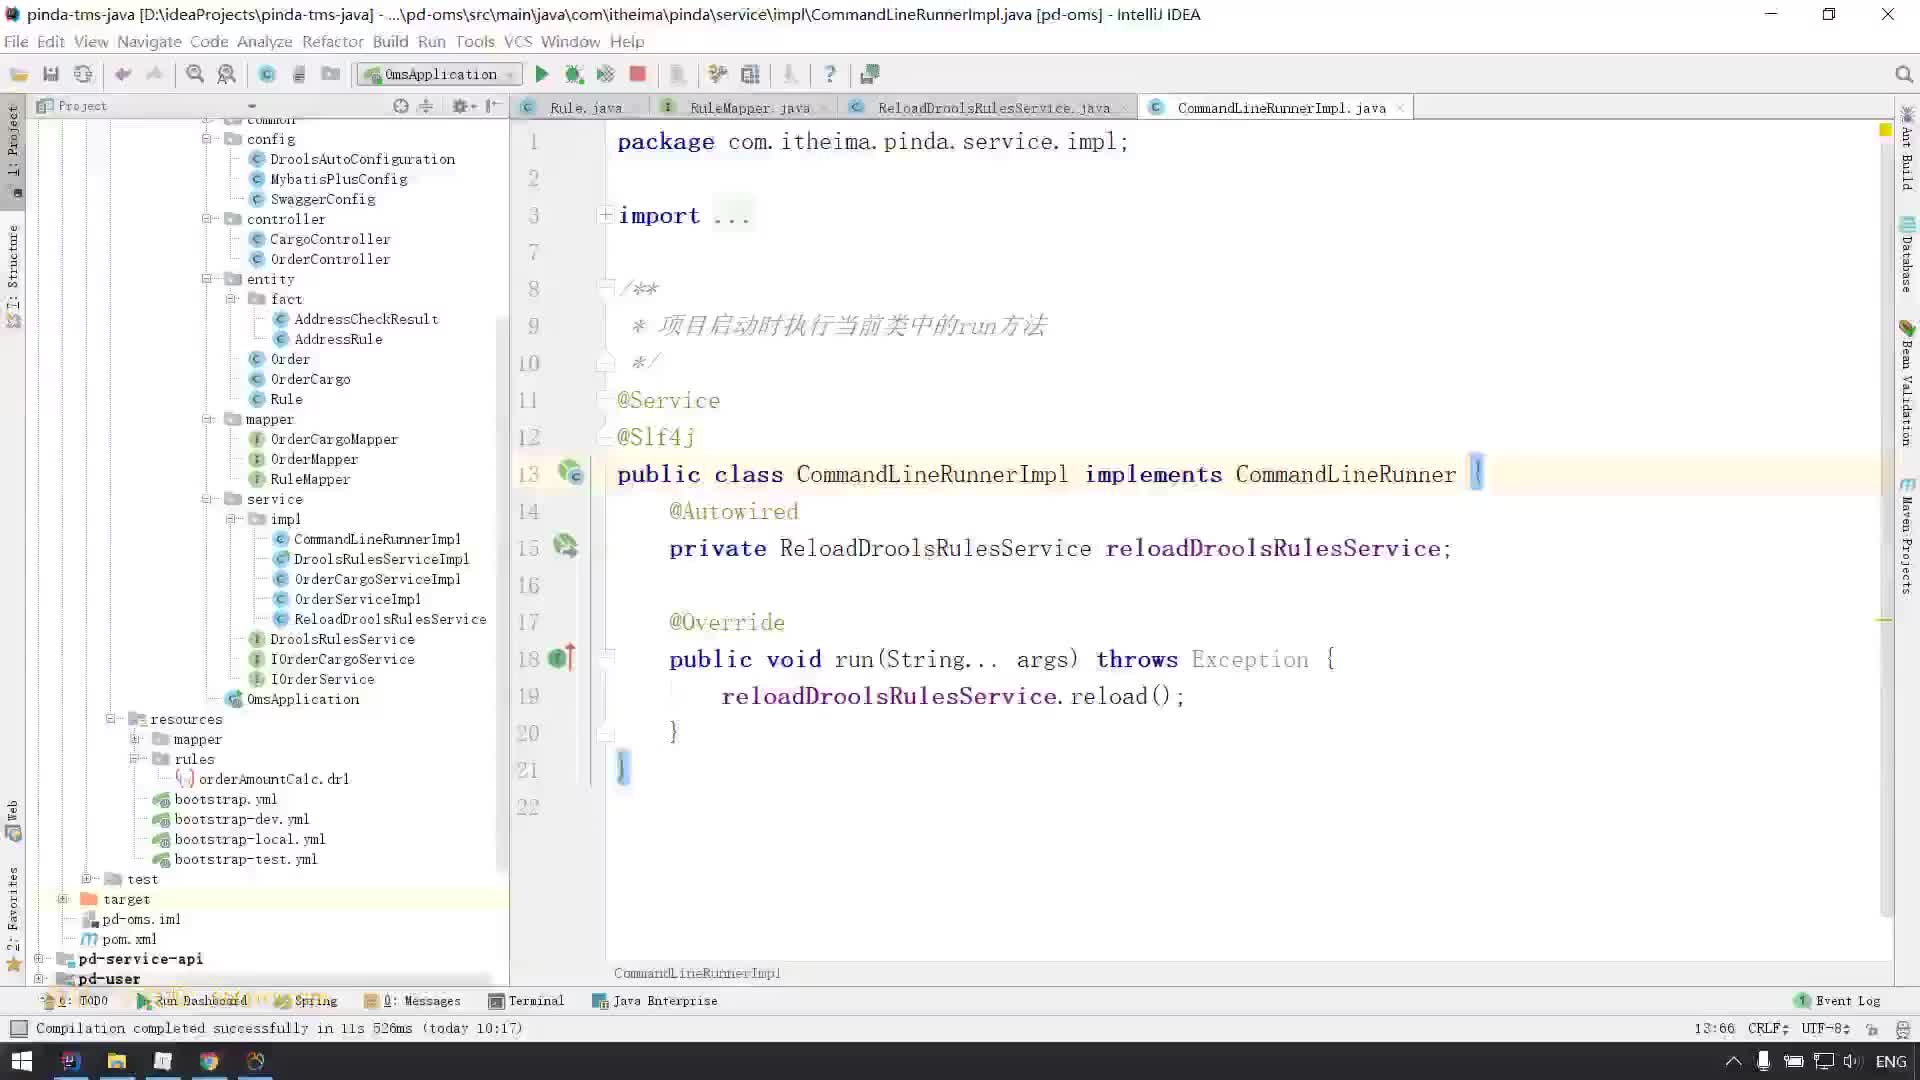Open the UTF-8 encoding selector
1920x1080 pixels.
1826,1028
